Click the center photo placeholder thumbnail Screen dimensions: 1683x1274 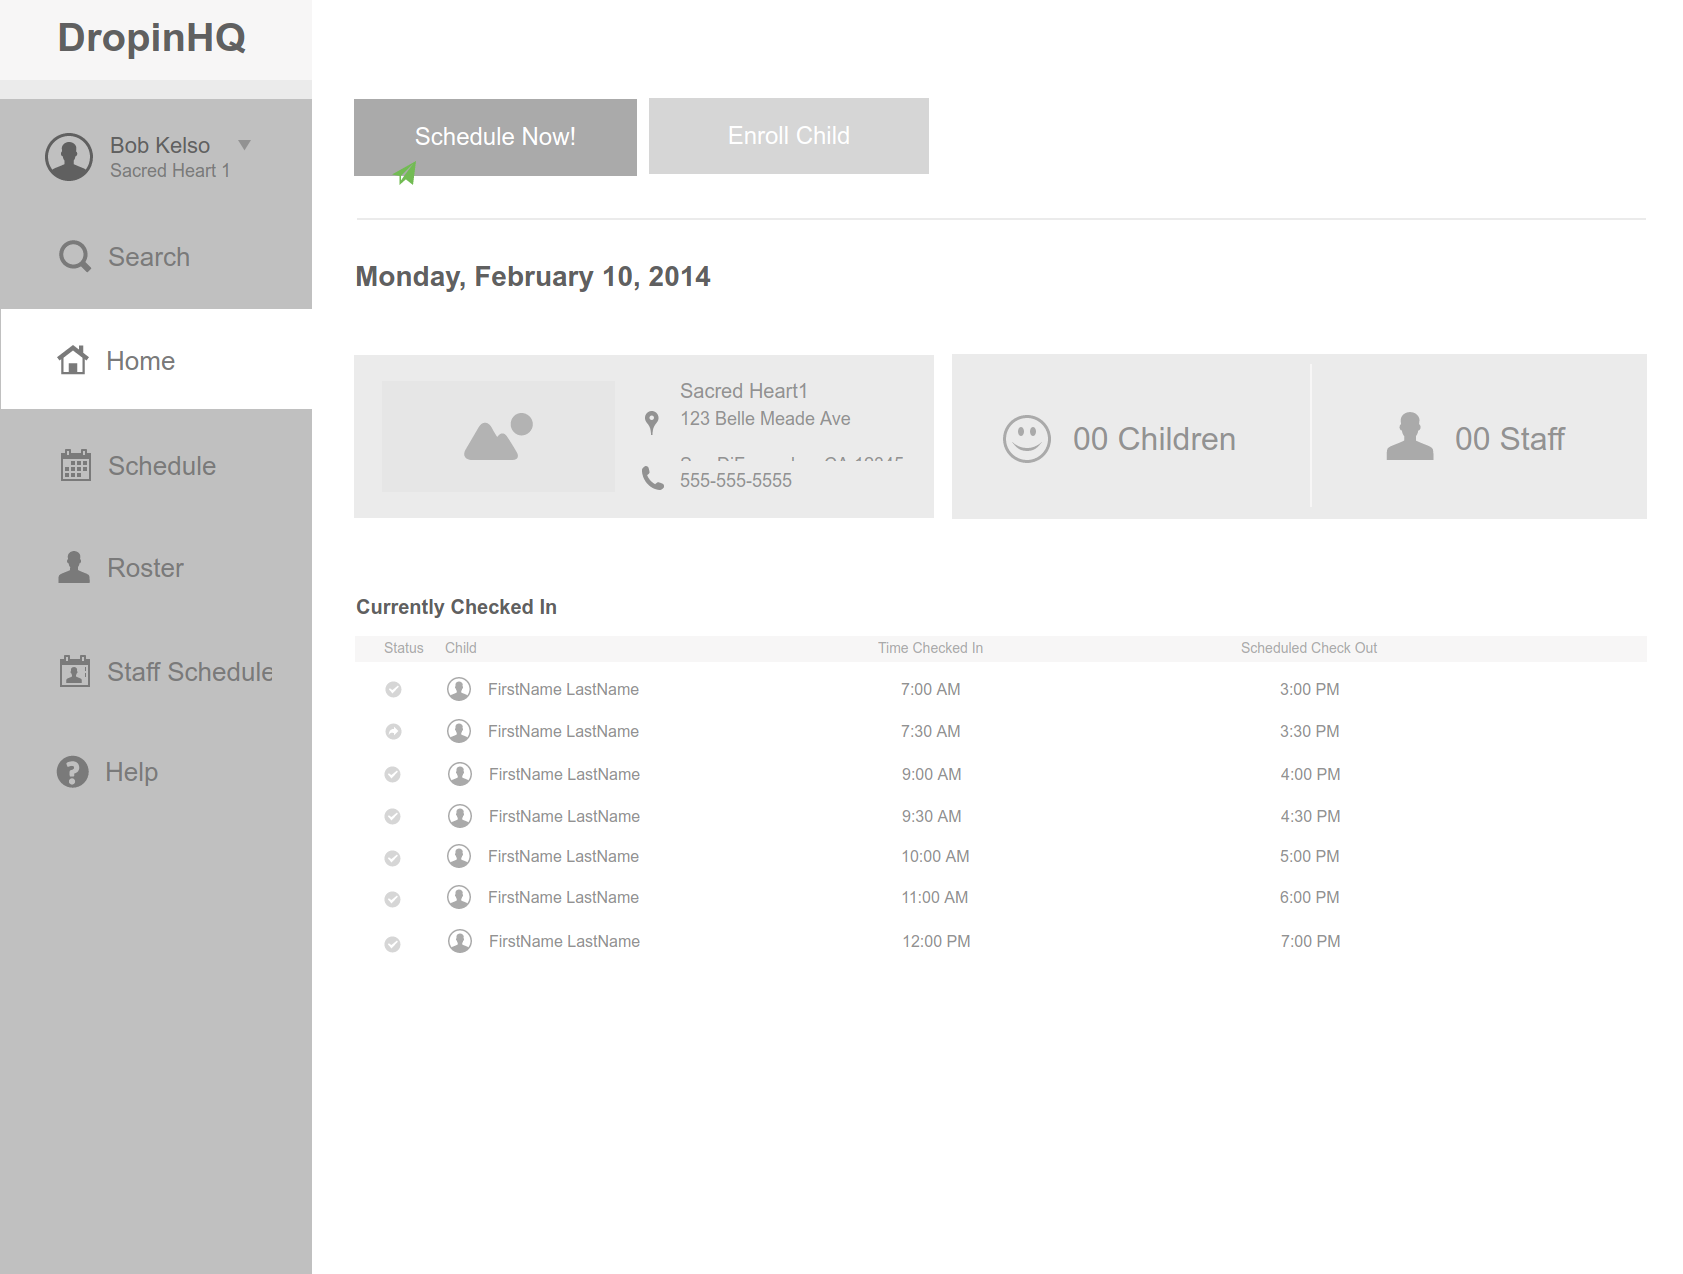point(498,436)
